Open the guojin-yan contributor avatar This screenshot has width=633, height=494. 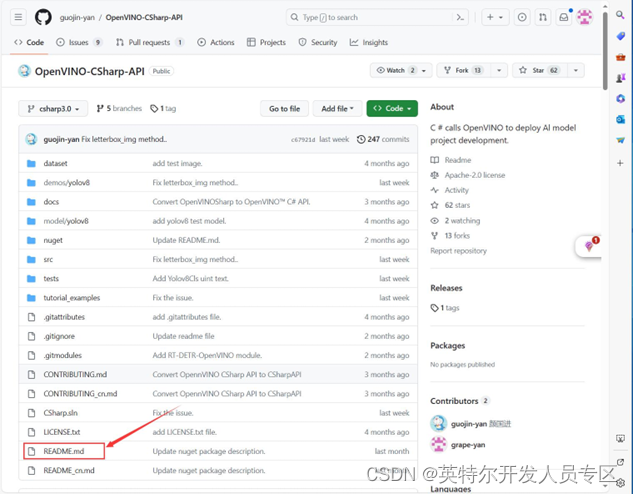point(438,423)
